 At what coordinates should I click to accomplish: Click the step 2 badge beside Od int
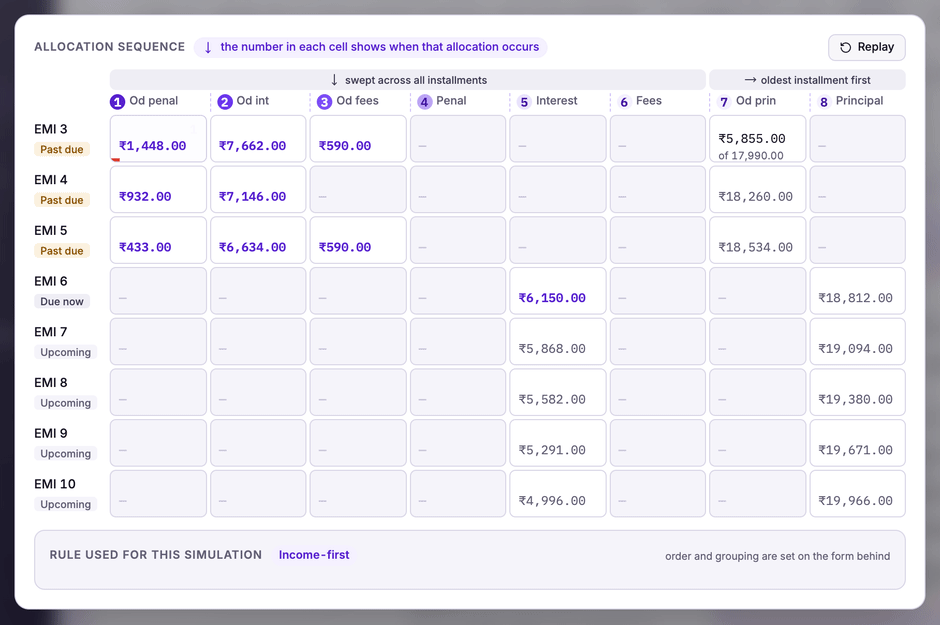point(225,102)
